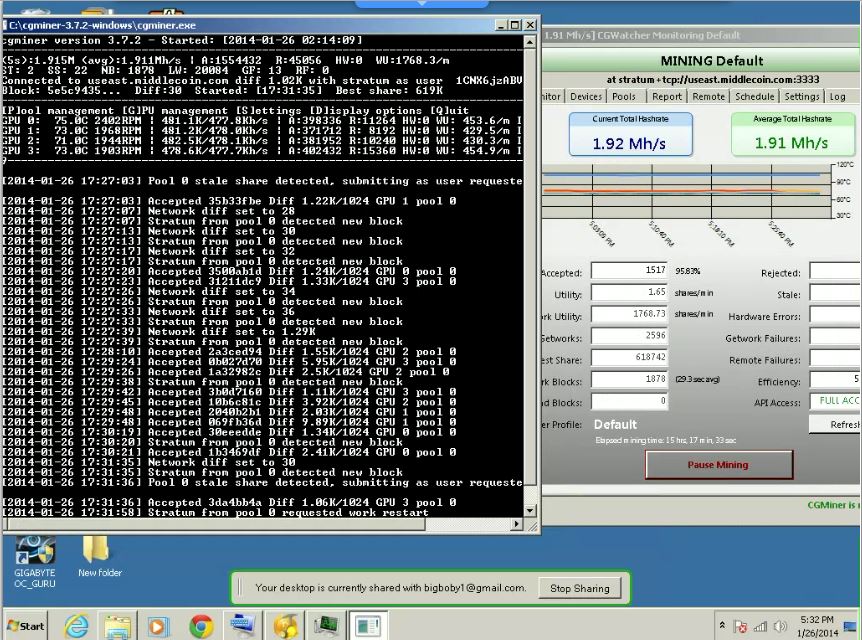
Task: Click the bottom-right resize grip of the cgminer console
Action: click(532, 526)
